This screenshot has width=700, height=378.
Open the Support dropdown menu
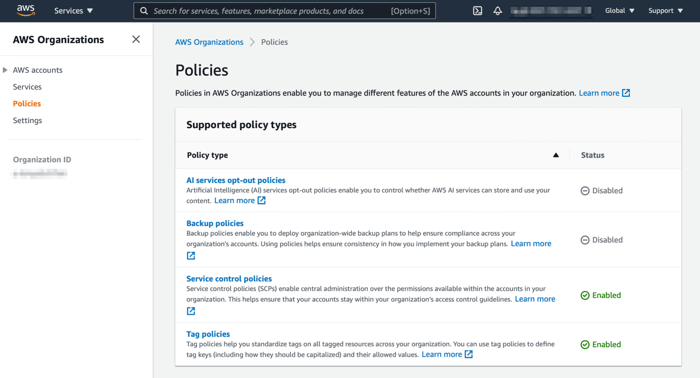point(666,11)
